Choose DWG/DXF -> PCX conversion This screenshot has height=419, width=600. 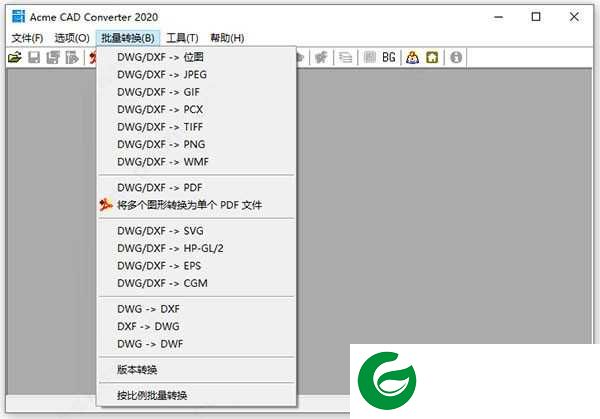[197, 109]
